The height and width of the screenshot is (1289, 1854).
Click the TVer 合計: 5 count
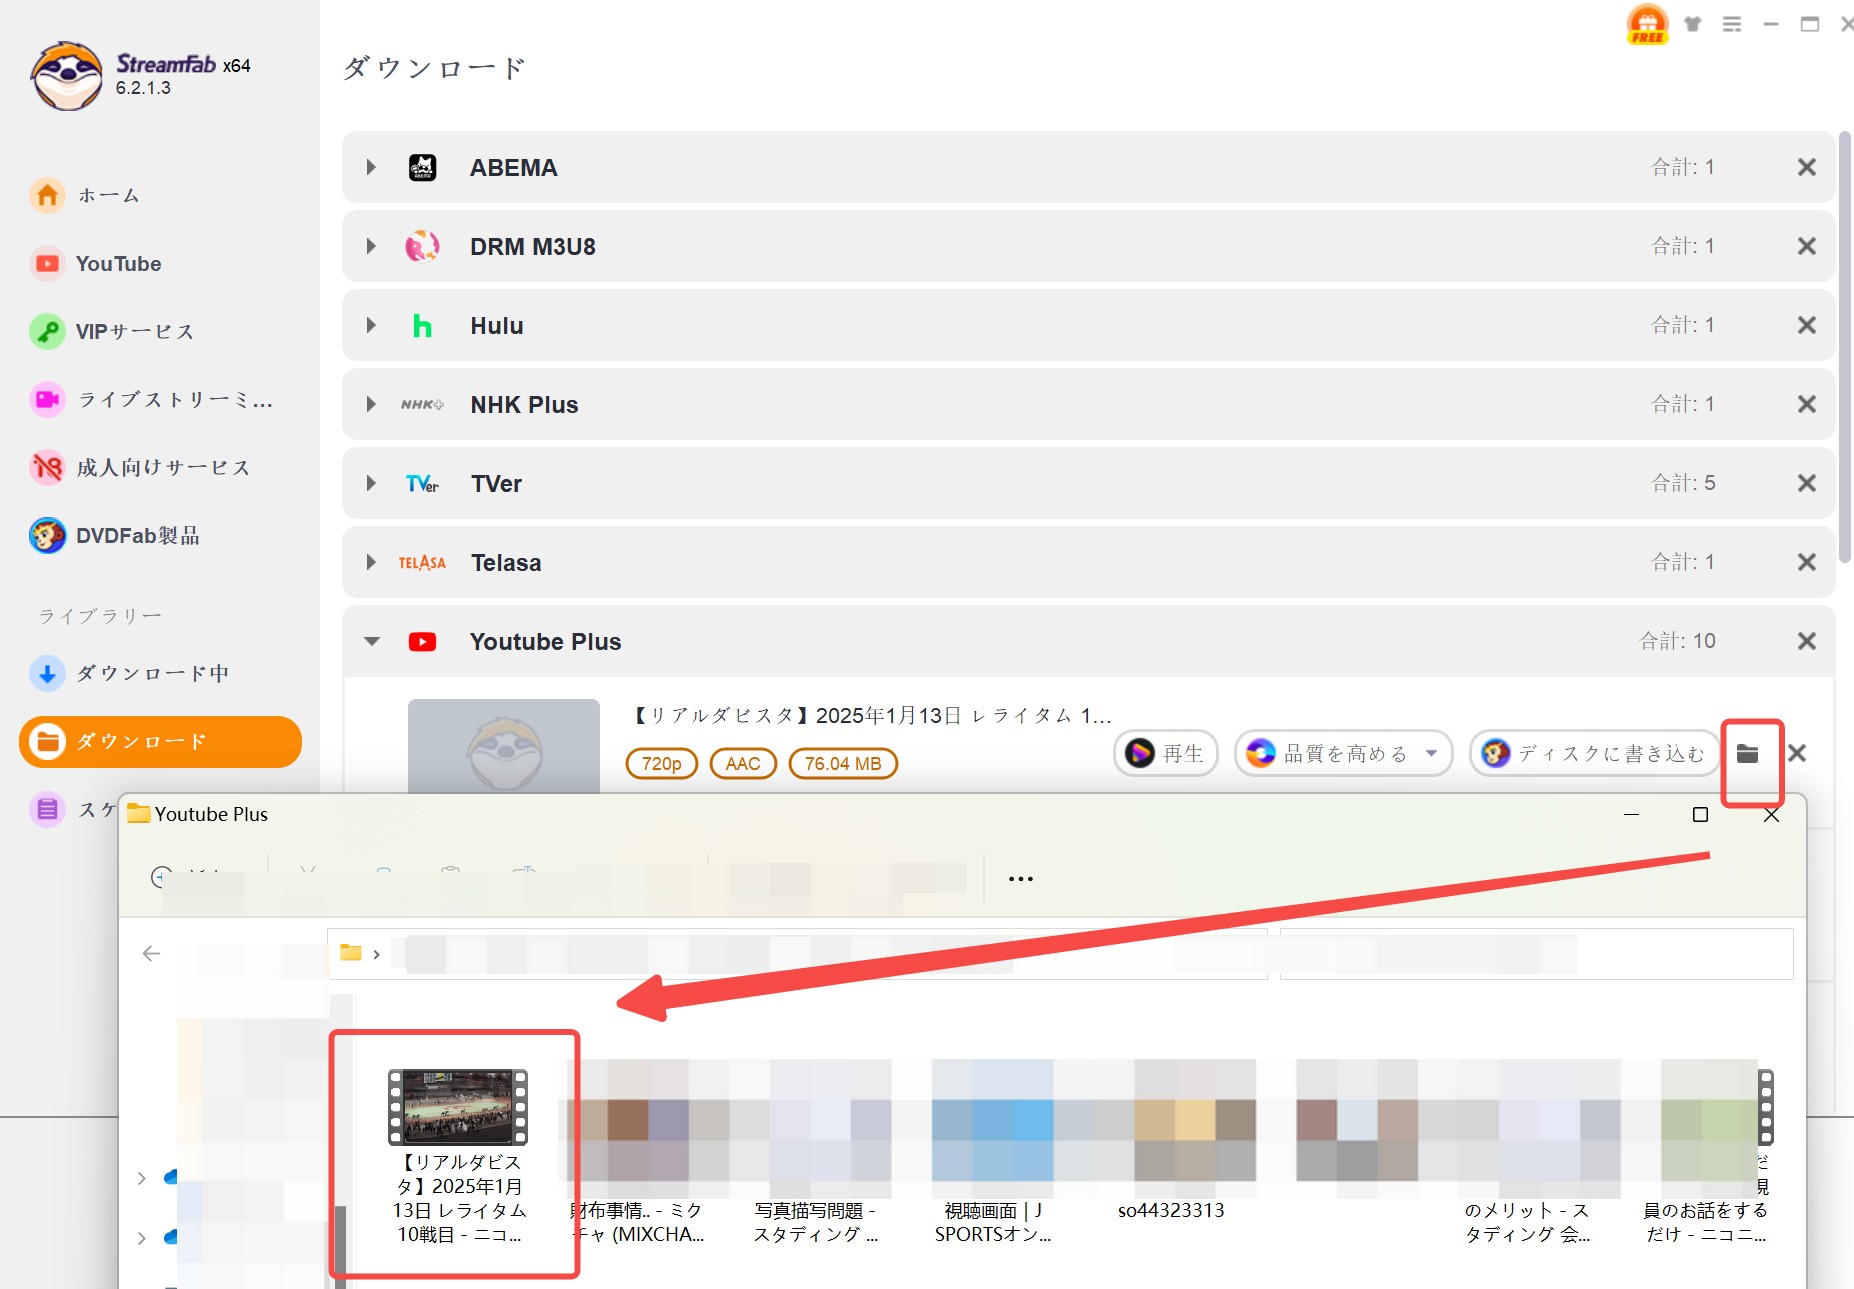tap(1683, 483)
